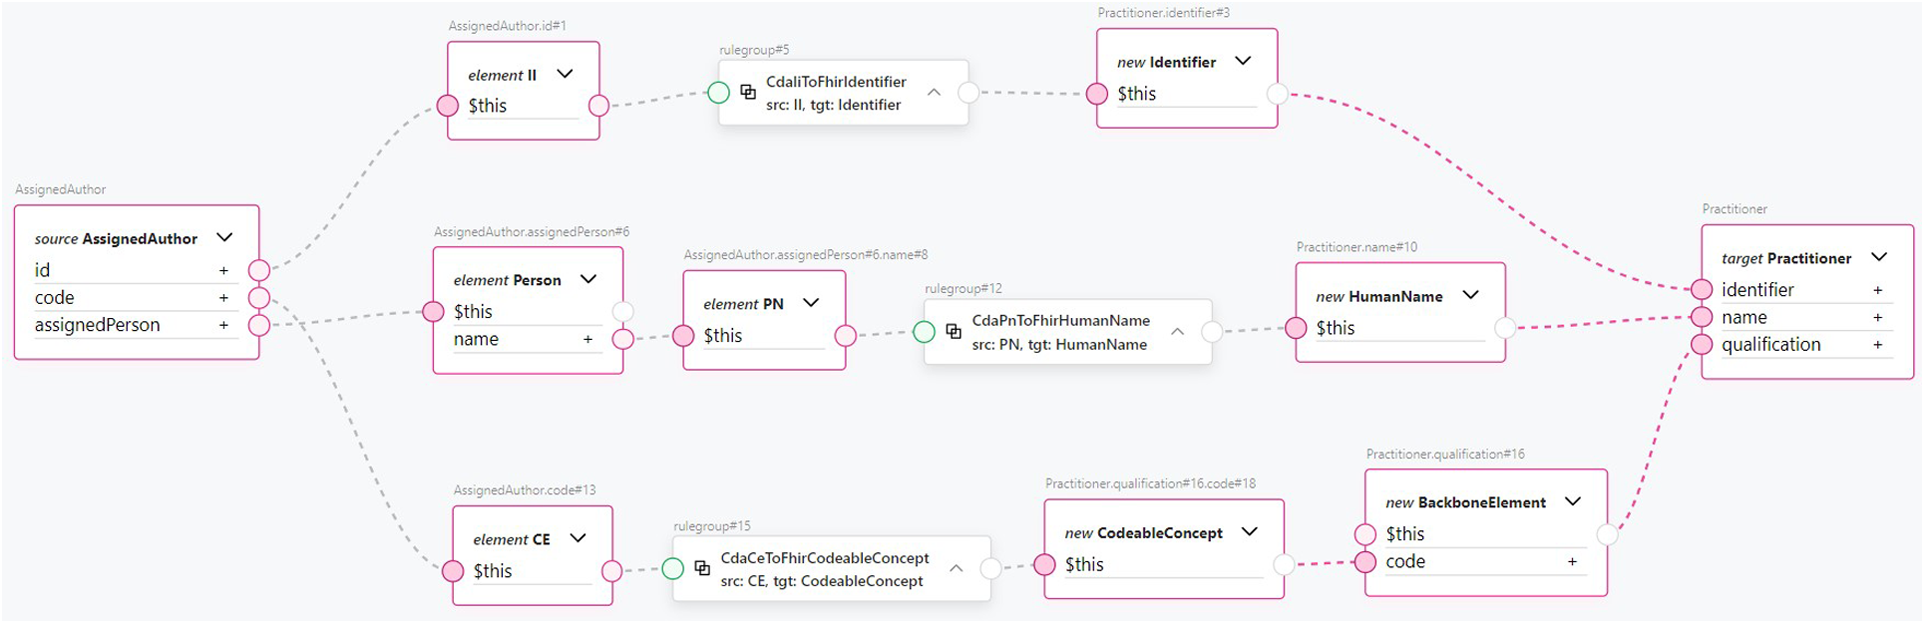Click the element CE node title
The image size is (1925, 624).
click(x=511, y=539)
